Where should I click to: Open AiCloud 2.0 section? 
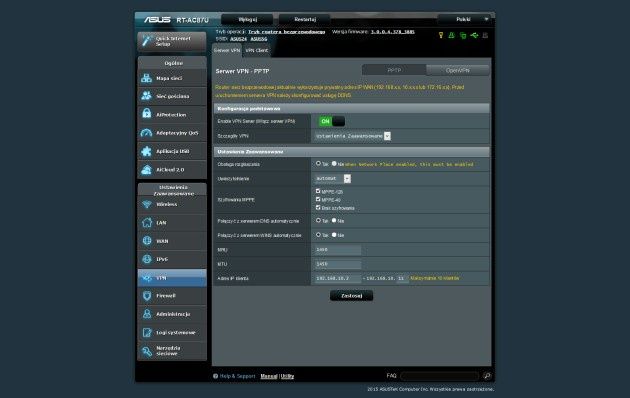pyautogui.click(x=172, y=169)
